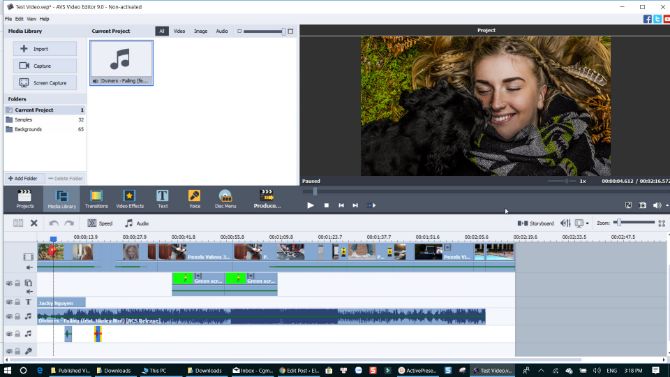Select the Samples folder

pyautogui.click(x=45, y=120)
